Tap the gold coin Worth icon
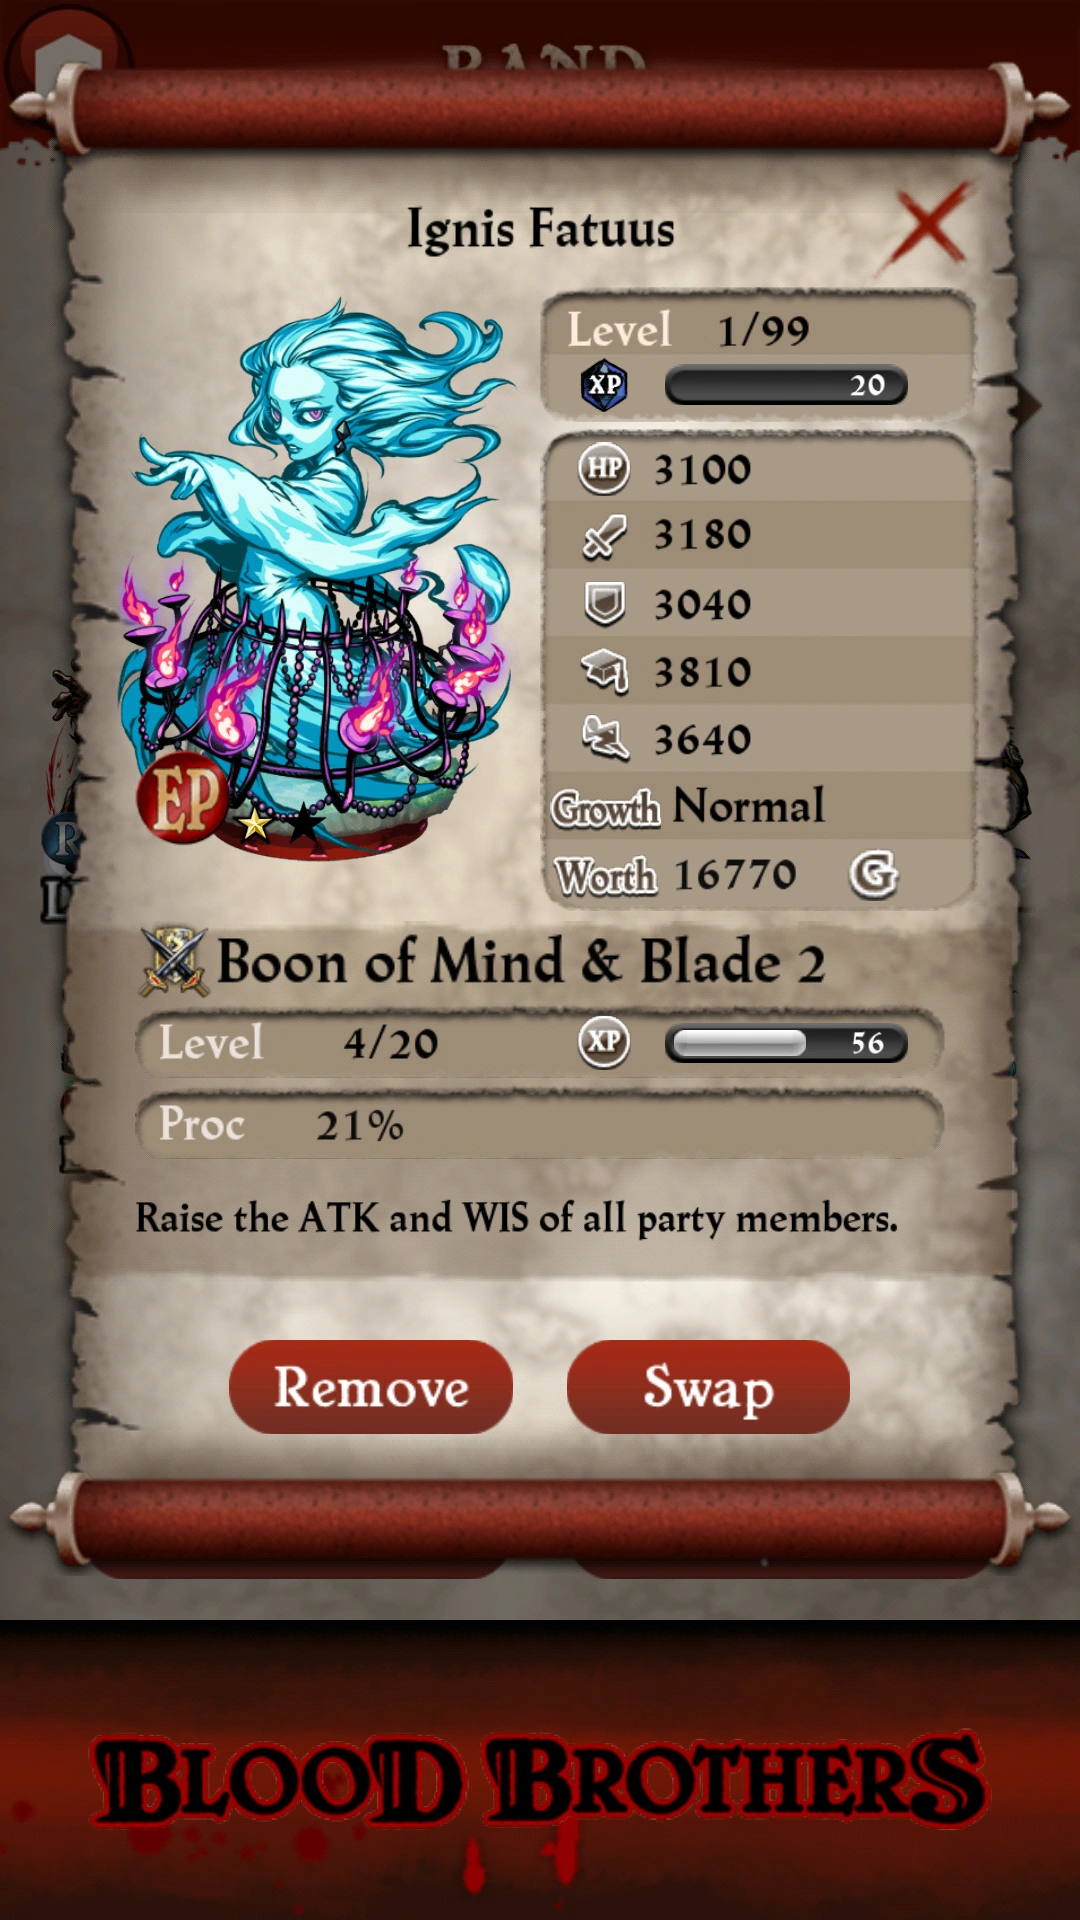Viewport: 1080px width, 1920px height. pos(874,875)
